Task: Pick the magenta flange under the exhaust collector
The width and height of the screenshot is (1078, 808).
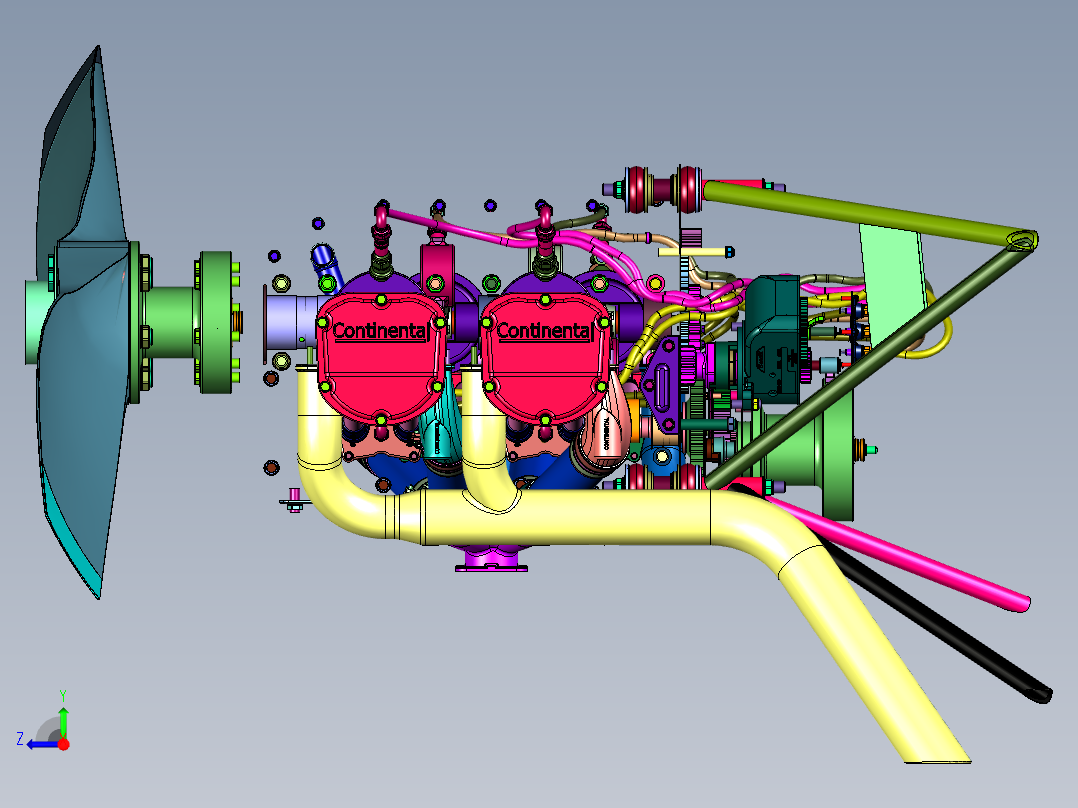Action: (492, 558)
